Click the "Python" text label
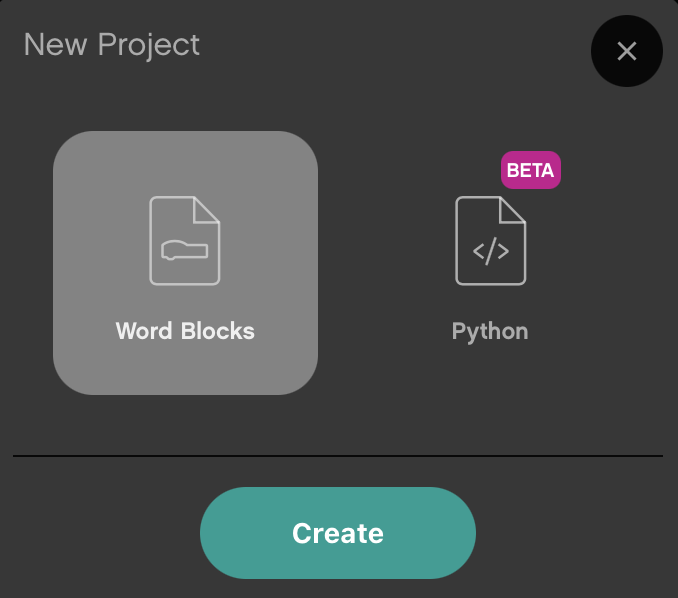The width and height of the screenshot is (678, 598). click(x=490, y=331)
